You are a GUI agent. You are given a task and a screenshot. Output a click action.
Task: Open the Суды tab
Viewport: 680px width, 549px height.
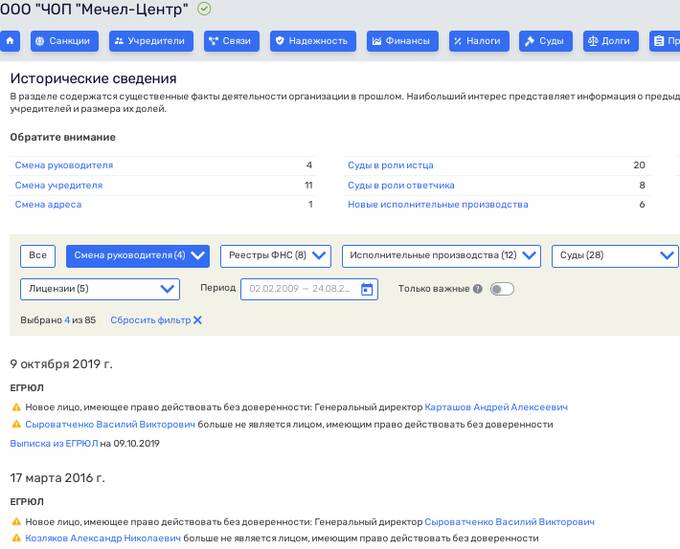pos(546,41)
